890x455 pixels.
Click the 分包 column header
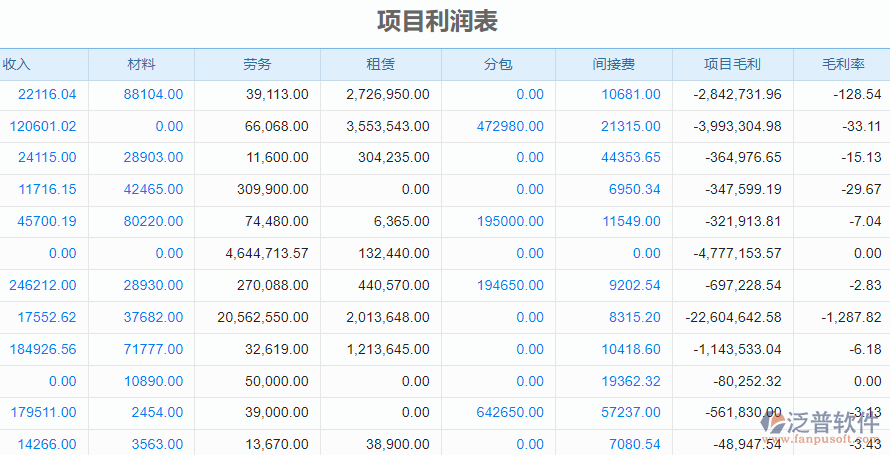click(x=498, y=64)
